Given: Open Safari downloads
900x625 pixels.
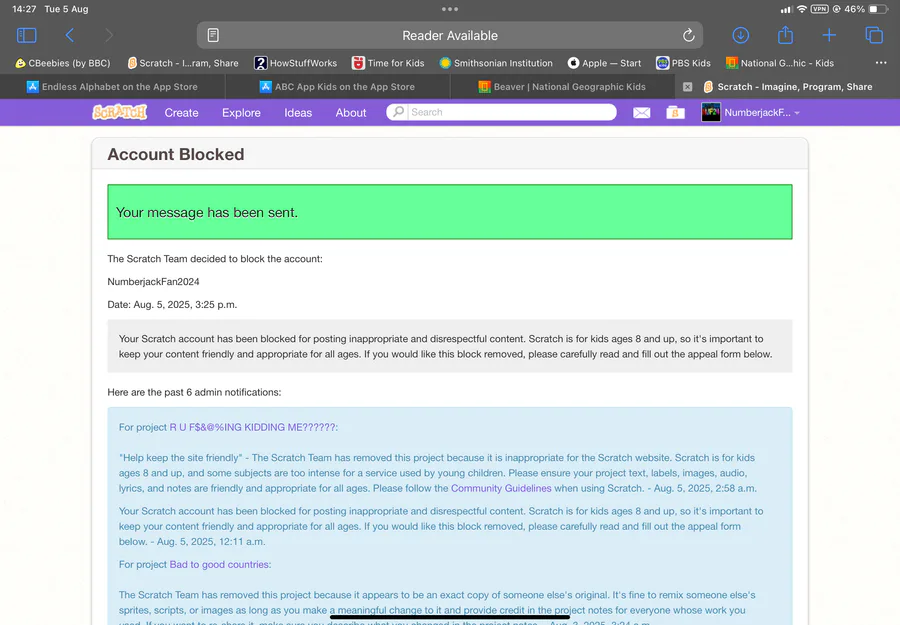Looking at the screenshot, I should point(740,36).
